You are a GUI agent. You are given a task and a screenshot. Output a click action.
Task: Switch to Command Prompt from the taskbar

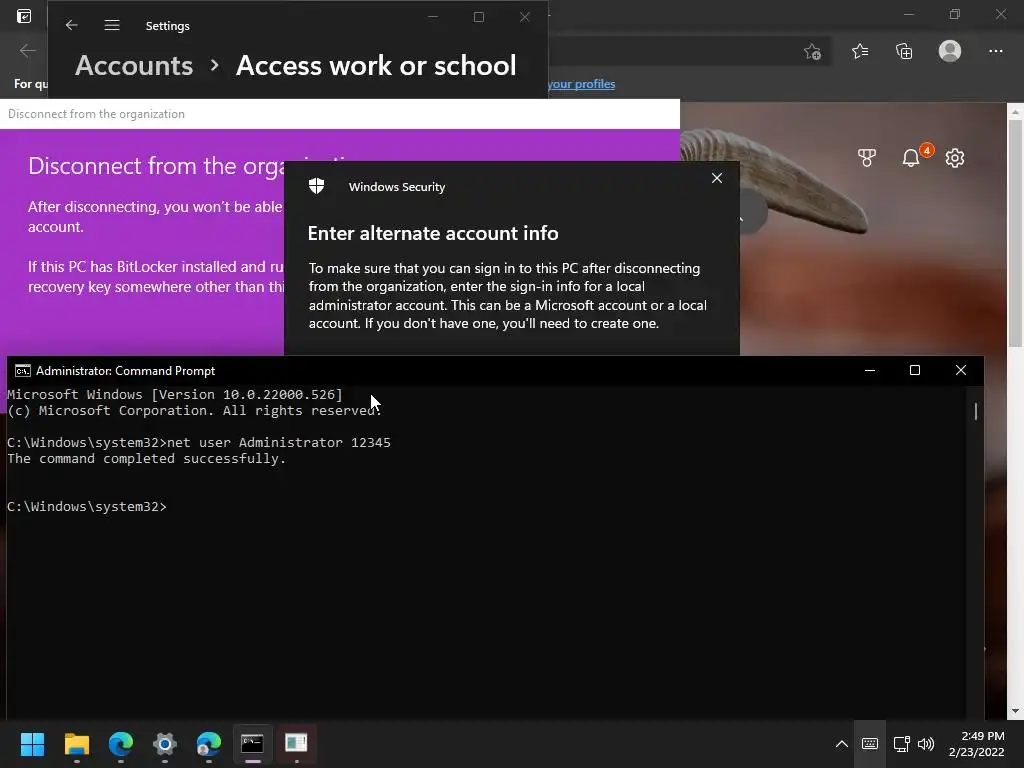(x=252, y=744)
